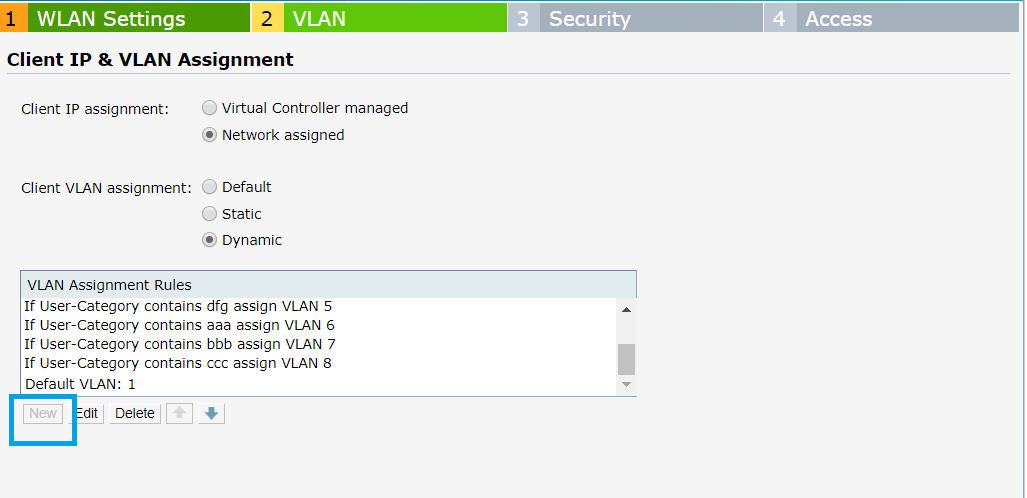Click the move rule down arrow icon
Image resolution: width=1027 pixels, height=498 pixels.
(212, 413)
